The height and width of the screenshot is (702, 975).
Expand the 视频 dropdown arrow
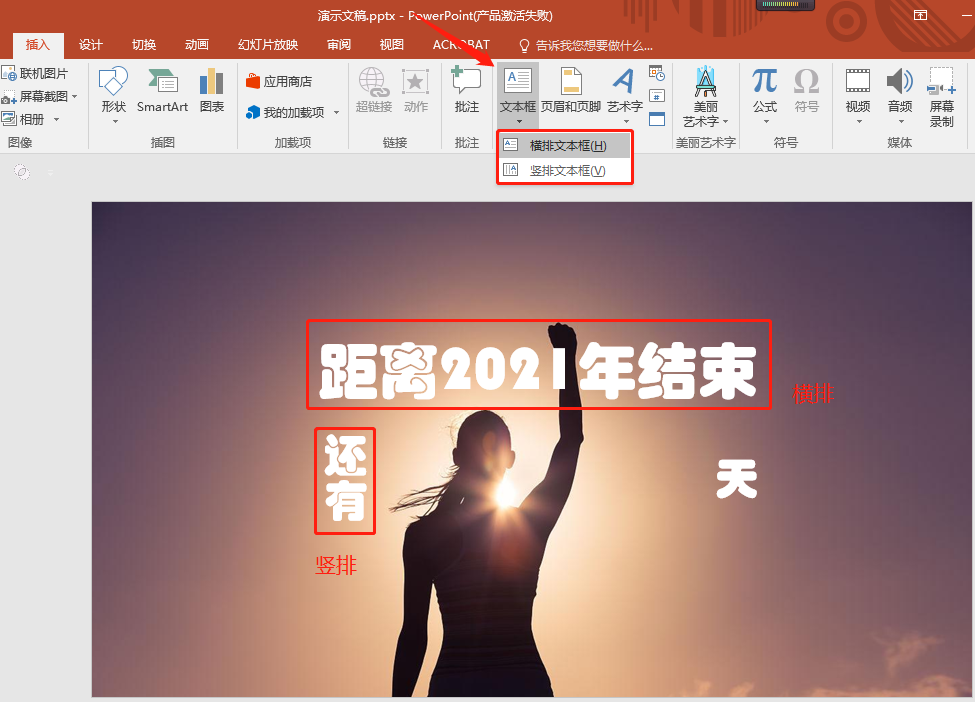click(x=859, y=121)
